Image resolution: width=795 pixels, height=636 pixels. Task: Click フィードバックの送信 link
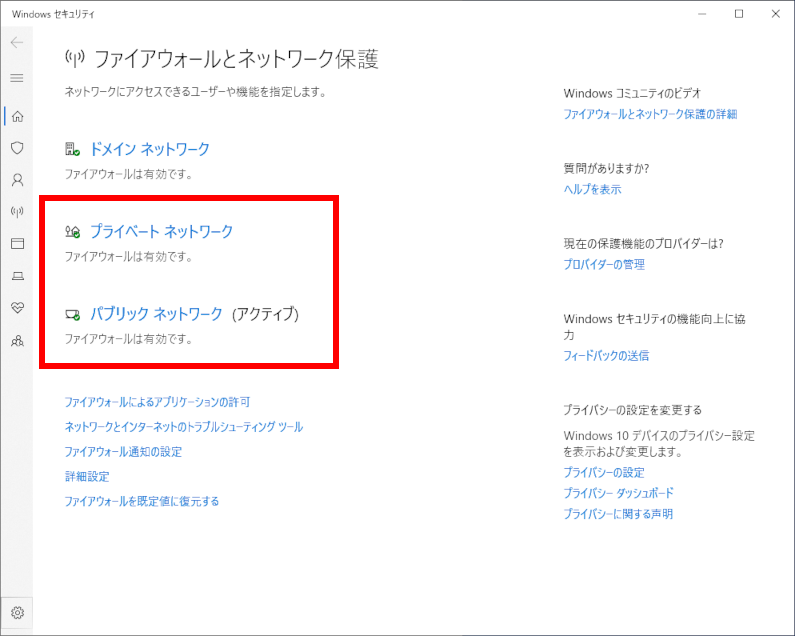(x=606, y=356)
